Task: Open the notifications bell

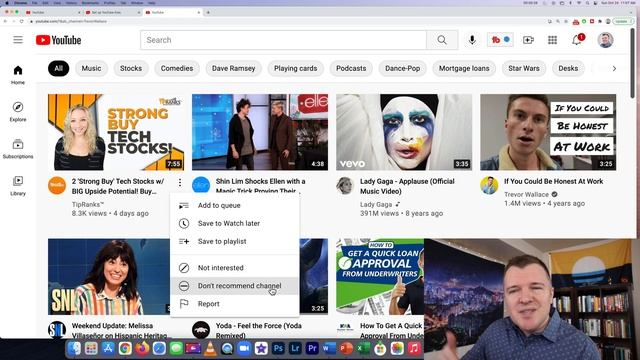Action: [x=577, y=40]
